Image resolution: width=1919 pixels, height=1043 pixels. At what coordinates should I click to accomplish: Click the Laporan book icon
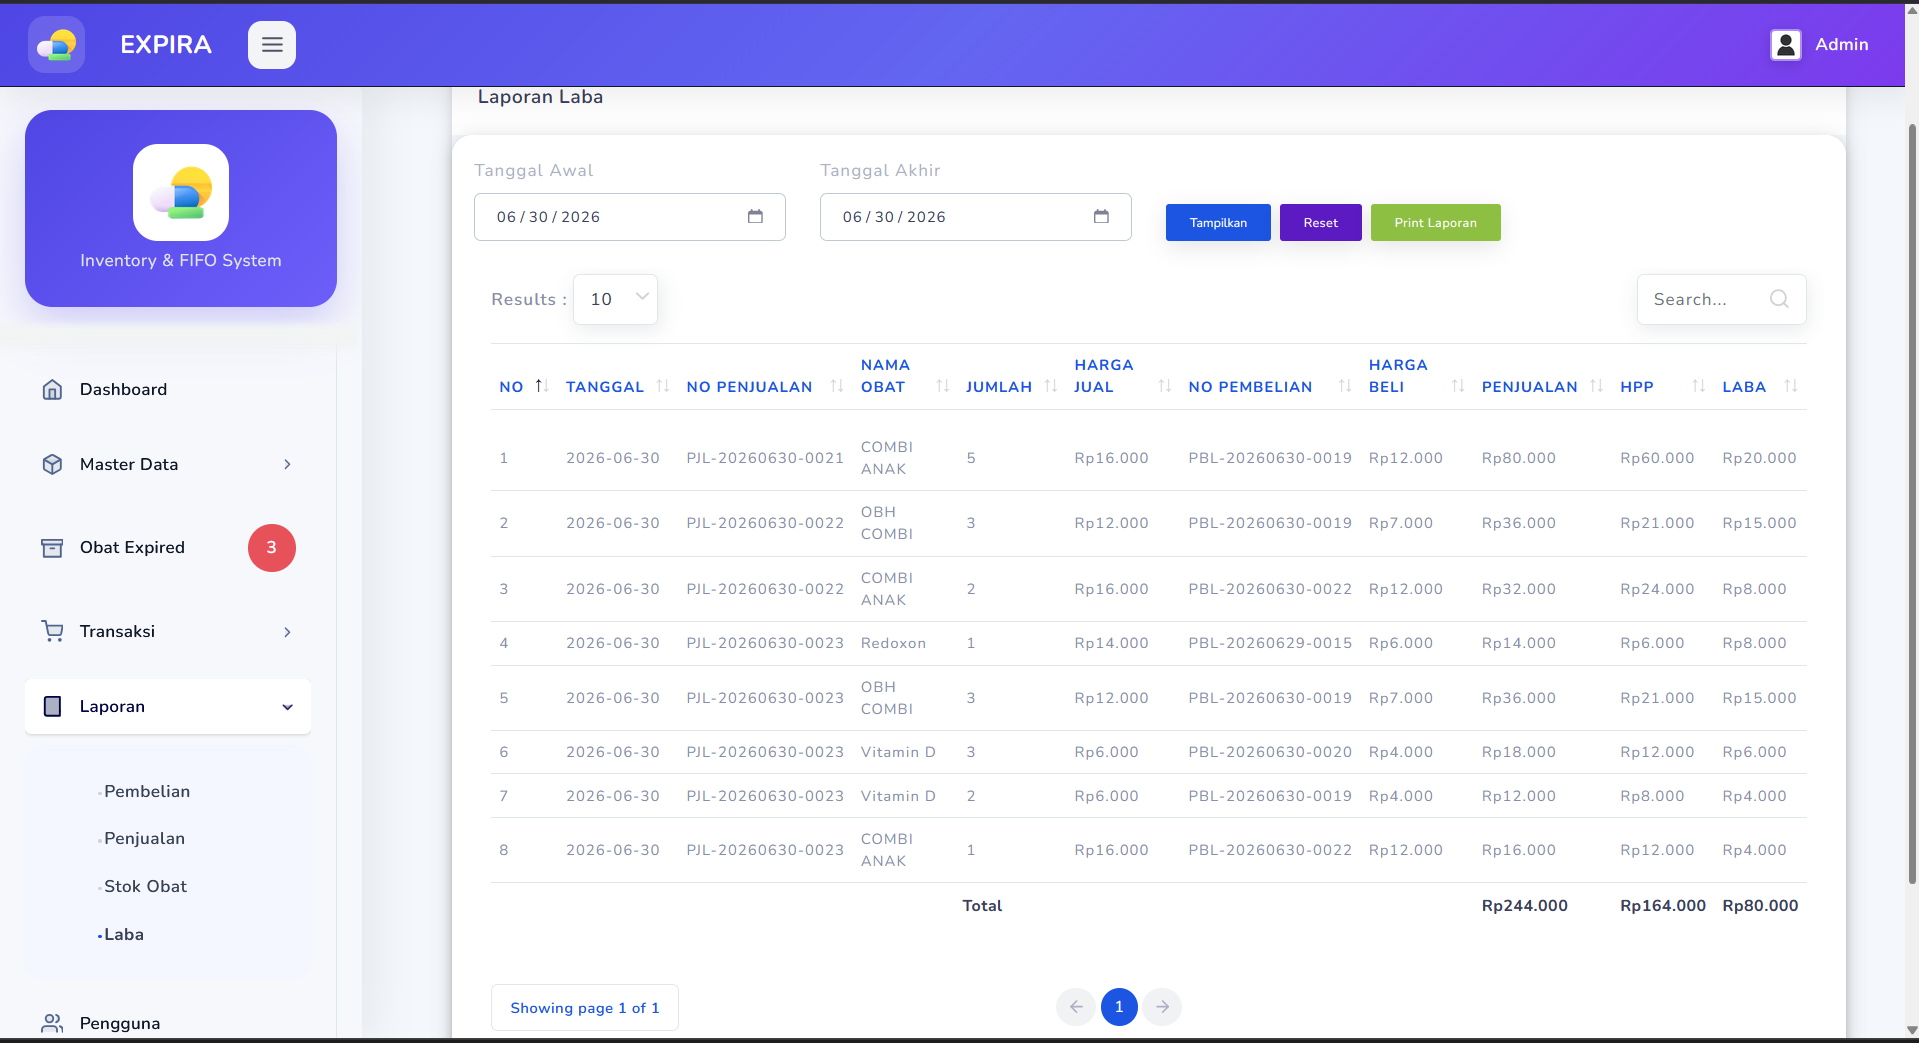coord(52,707)
